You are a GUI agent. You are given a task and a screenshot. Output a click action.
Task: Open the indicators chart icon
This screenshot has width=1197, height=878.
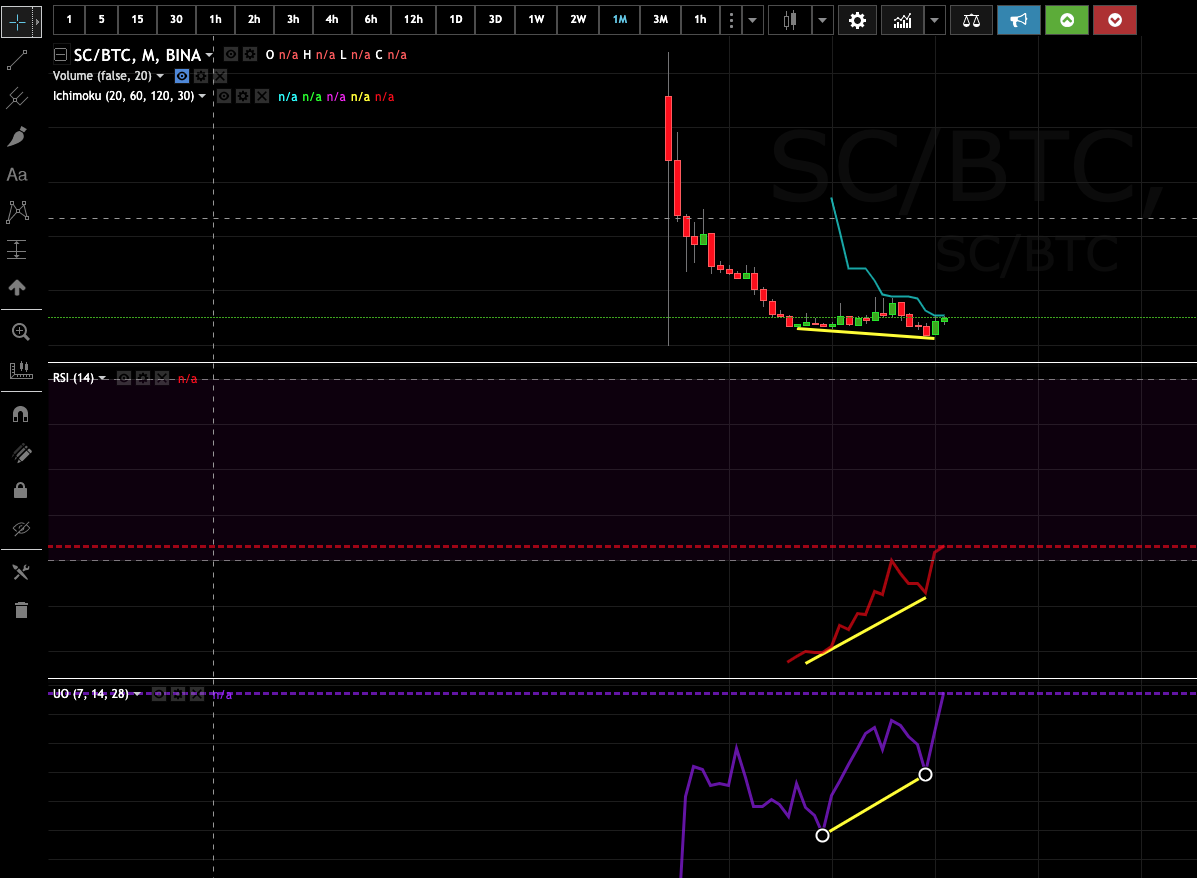(x=902, y=20)
